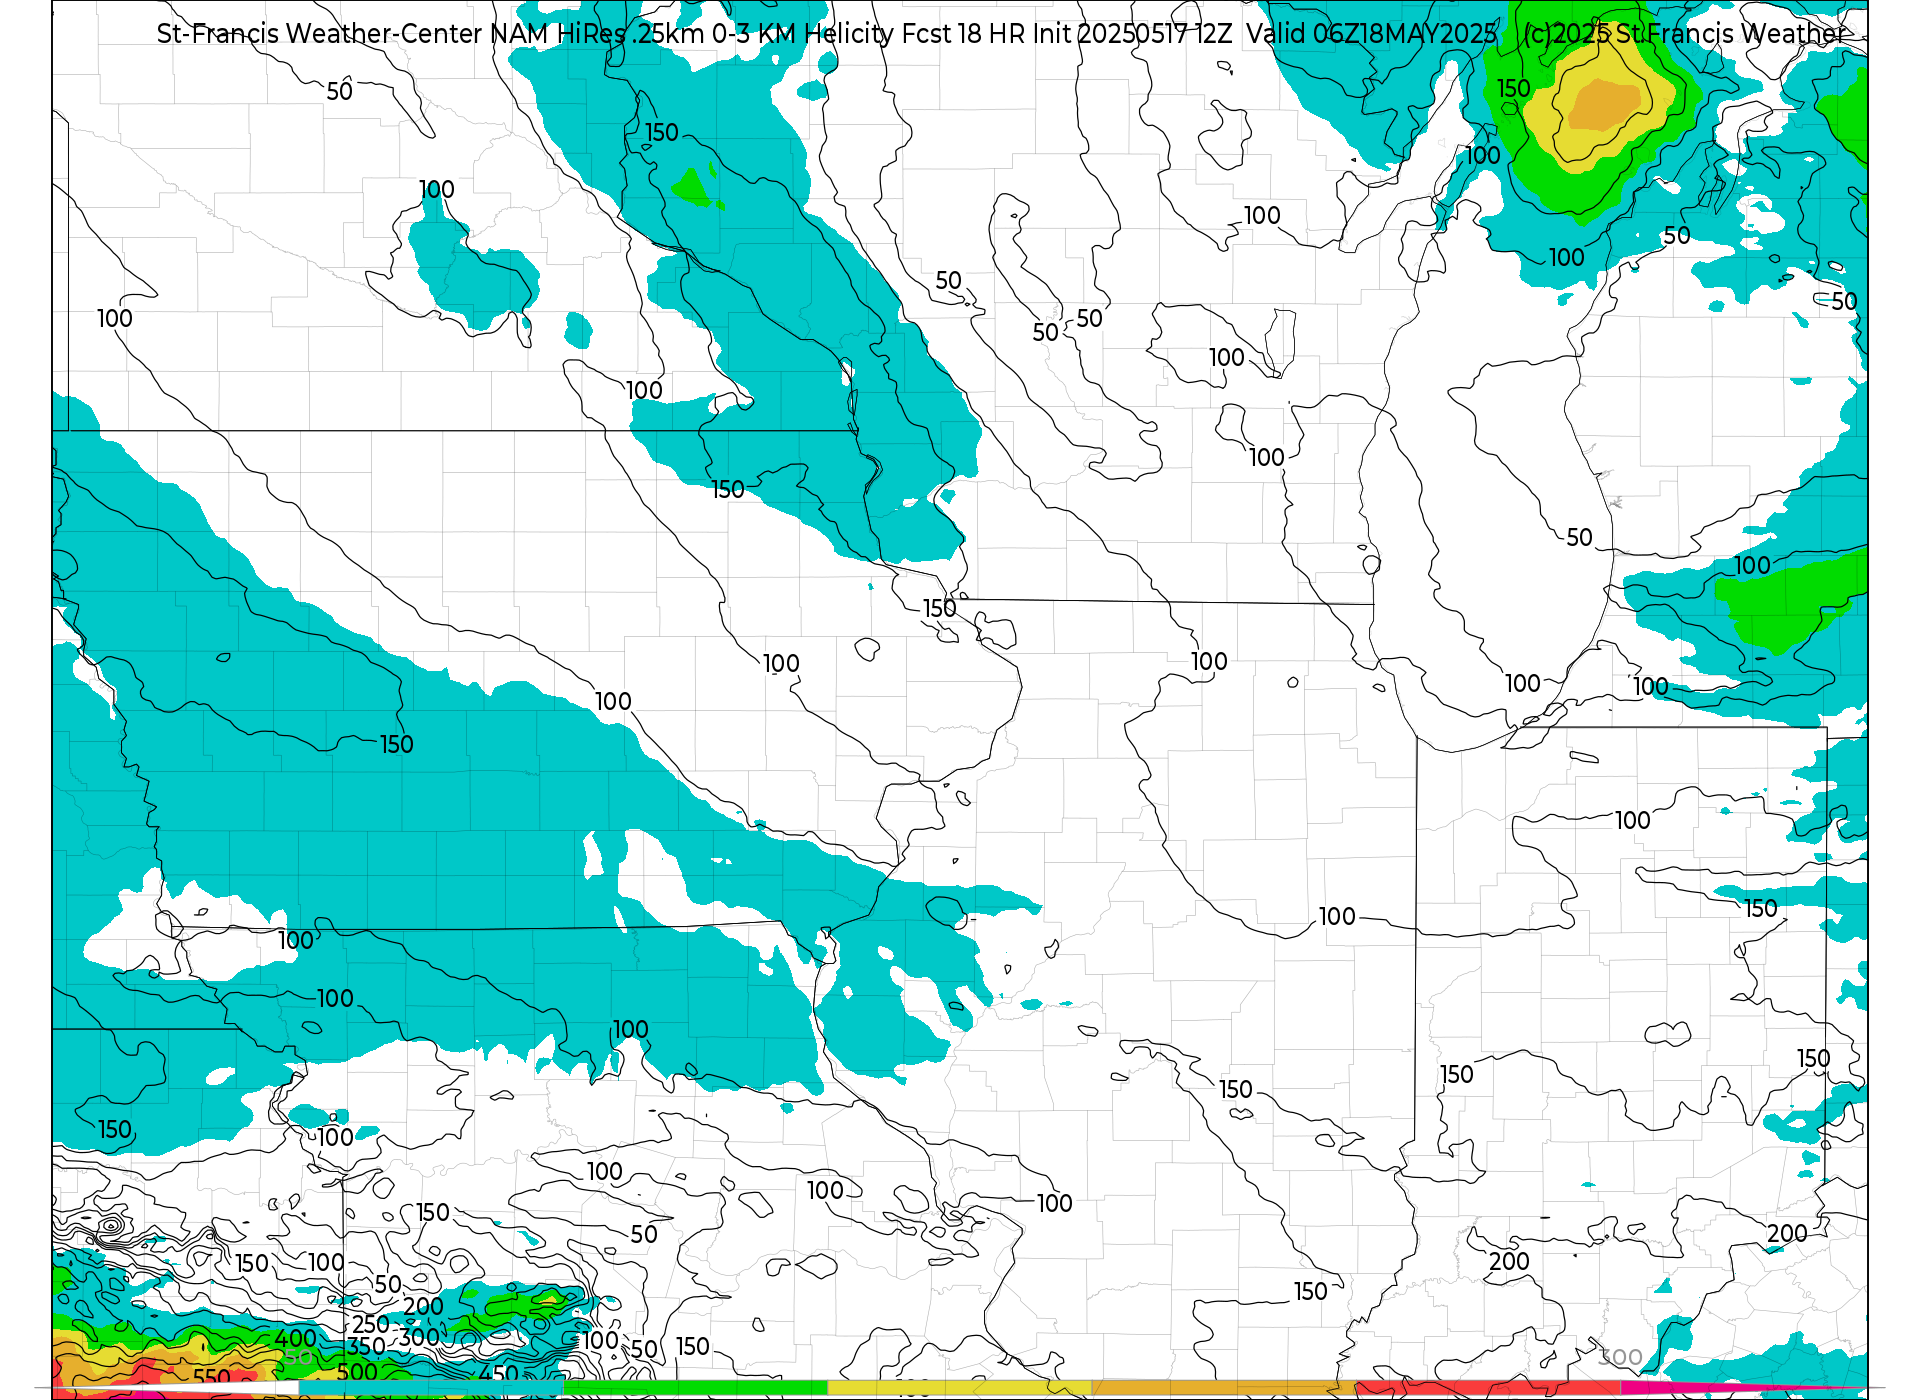The width and height of the screenshot is (1920, 1400).
Task: Click the orange segment of the color bar
Action: click(1224, 1388)
